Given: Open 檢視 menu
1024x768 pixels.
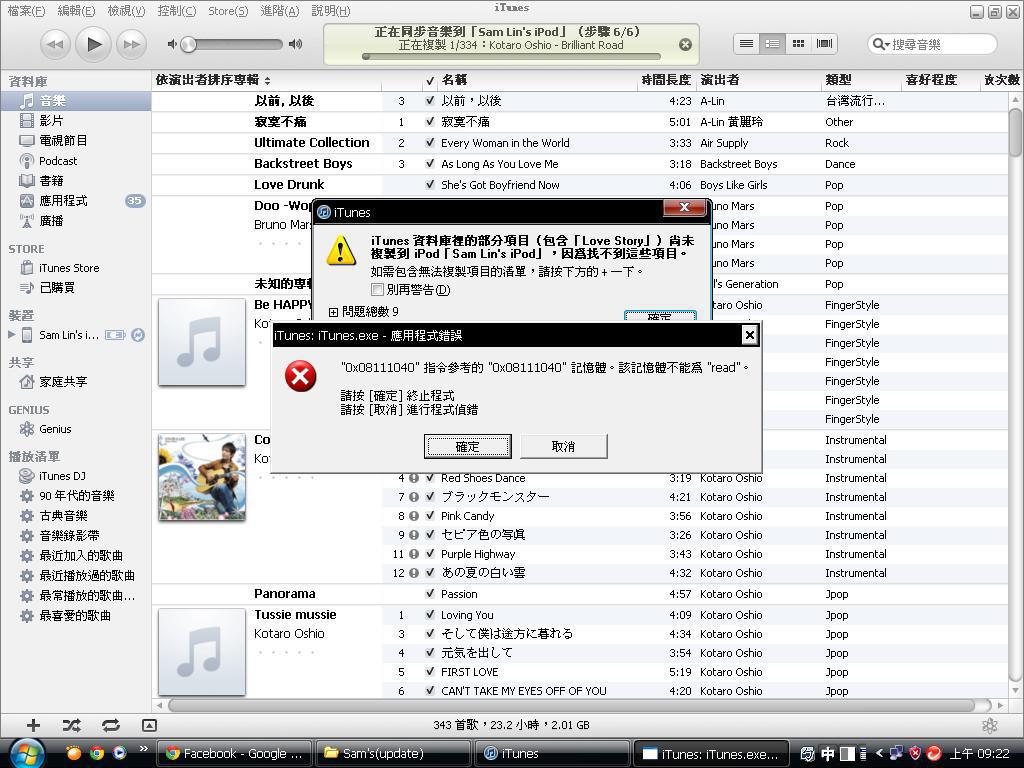Looking at the screenshot, I should pyautogui.click(x=126, y=10).
